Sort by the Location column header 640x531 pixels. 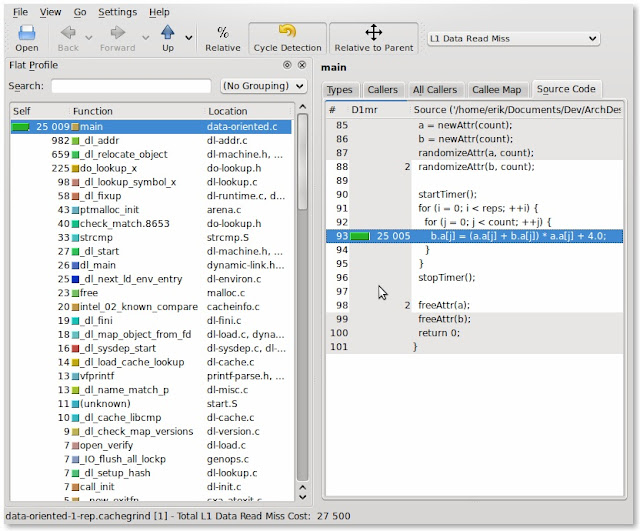coord(249,111)
